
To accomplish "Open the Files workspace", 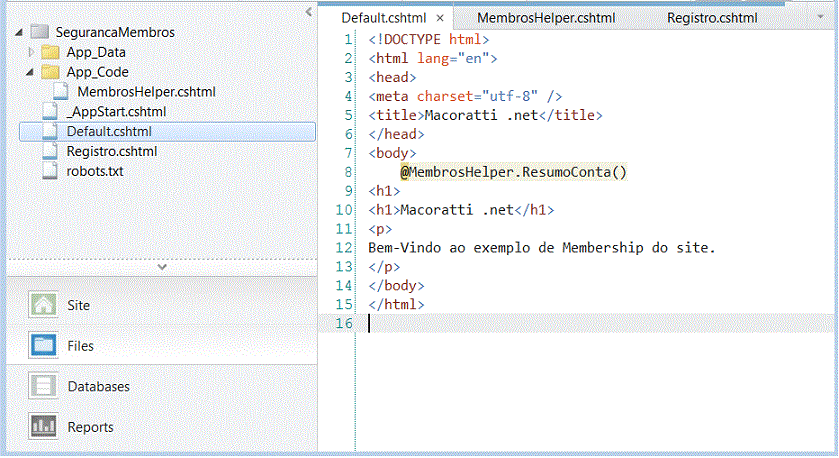I will point(80,346).
